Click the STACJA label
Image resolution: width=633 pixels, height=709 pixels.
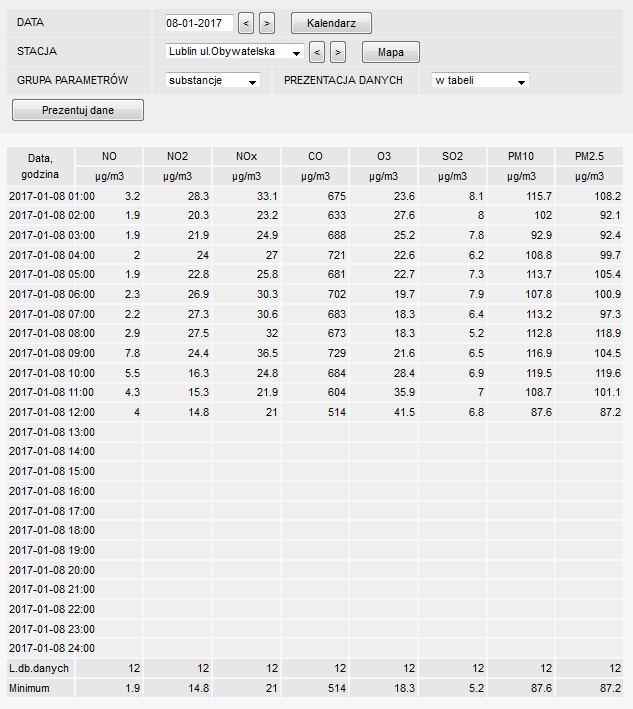pyautogui.click(x=37, y=52)
